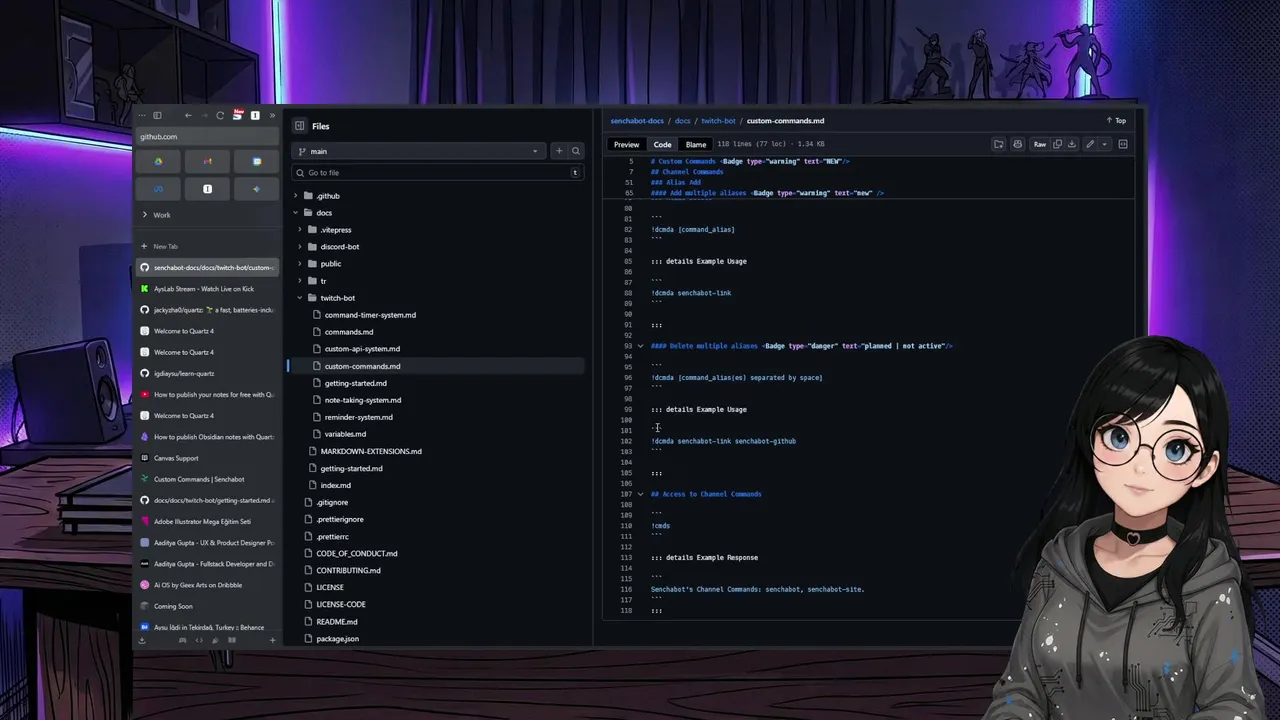Open the Canvas Support tab
This screenshot has width=1280, height=720.
tap(206, 458)
